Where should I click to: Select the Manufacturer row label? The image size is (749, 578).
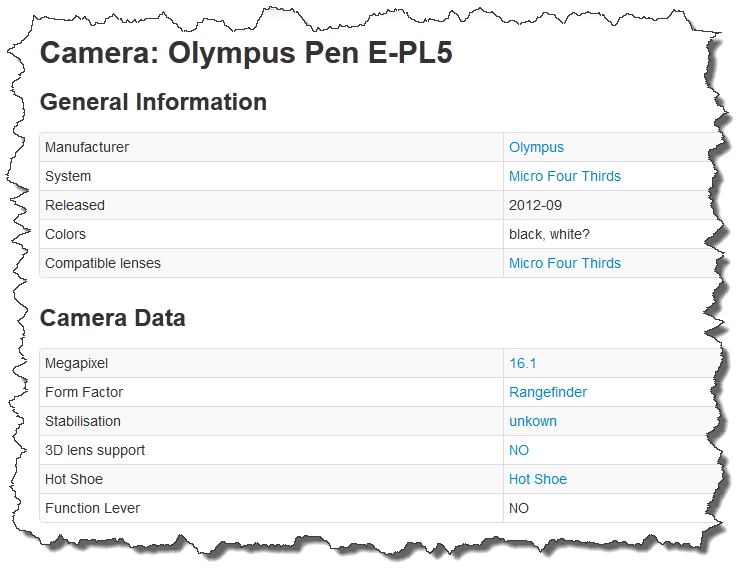[x=87, y=147]
